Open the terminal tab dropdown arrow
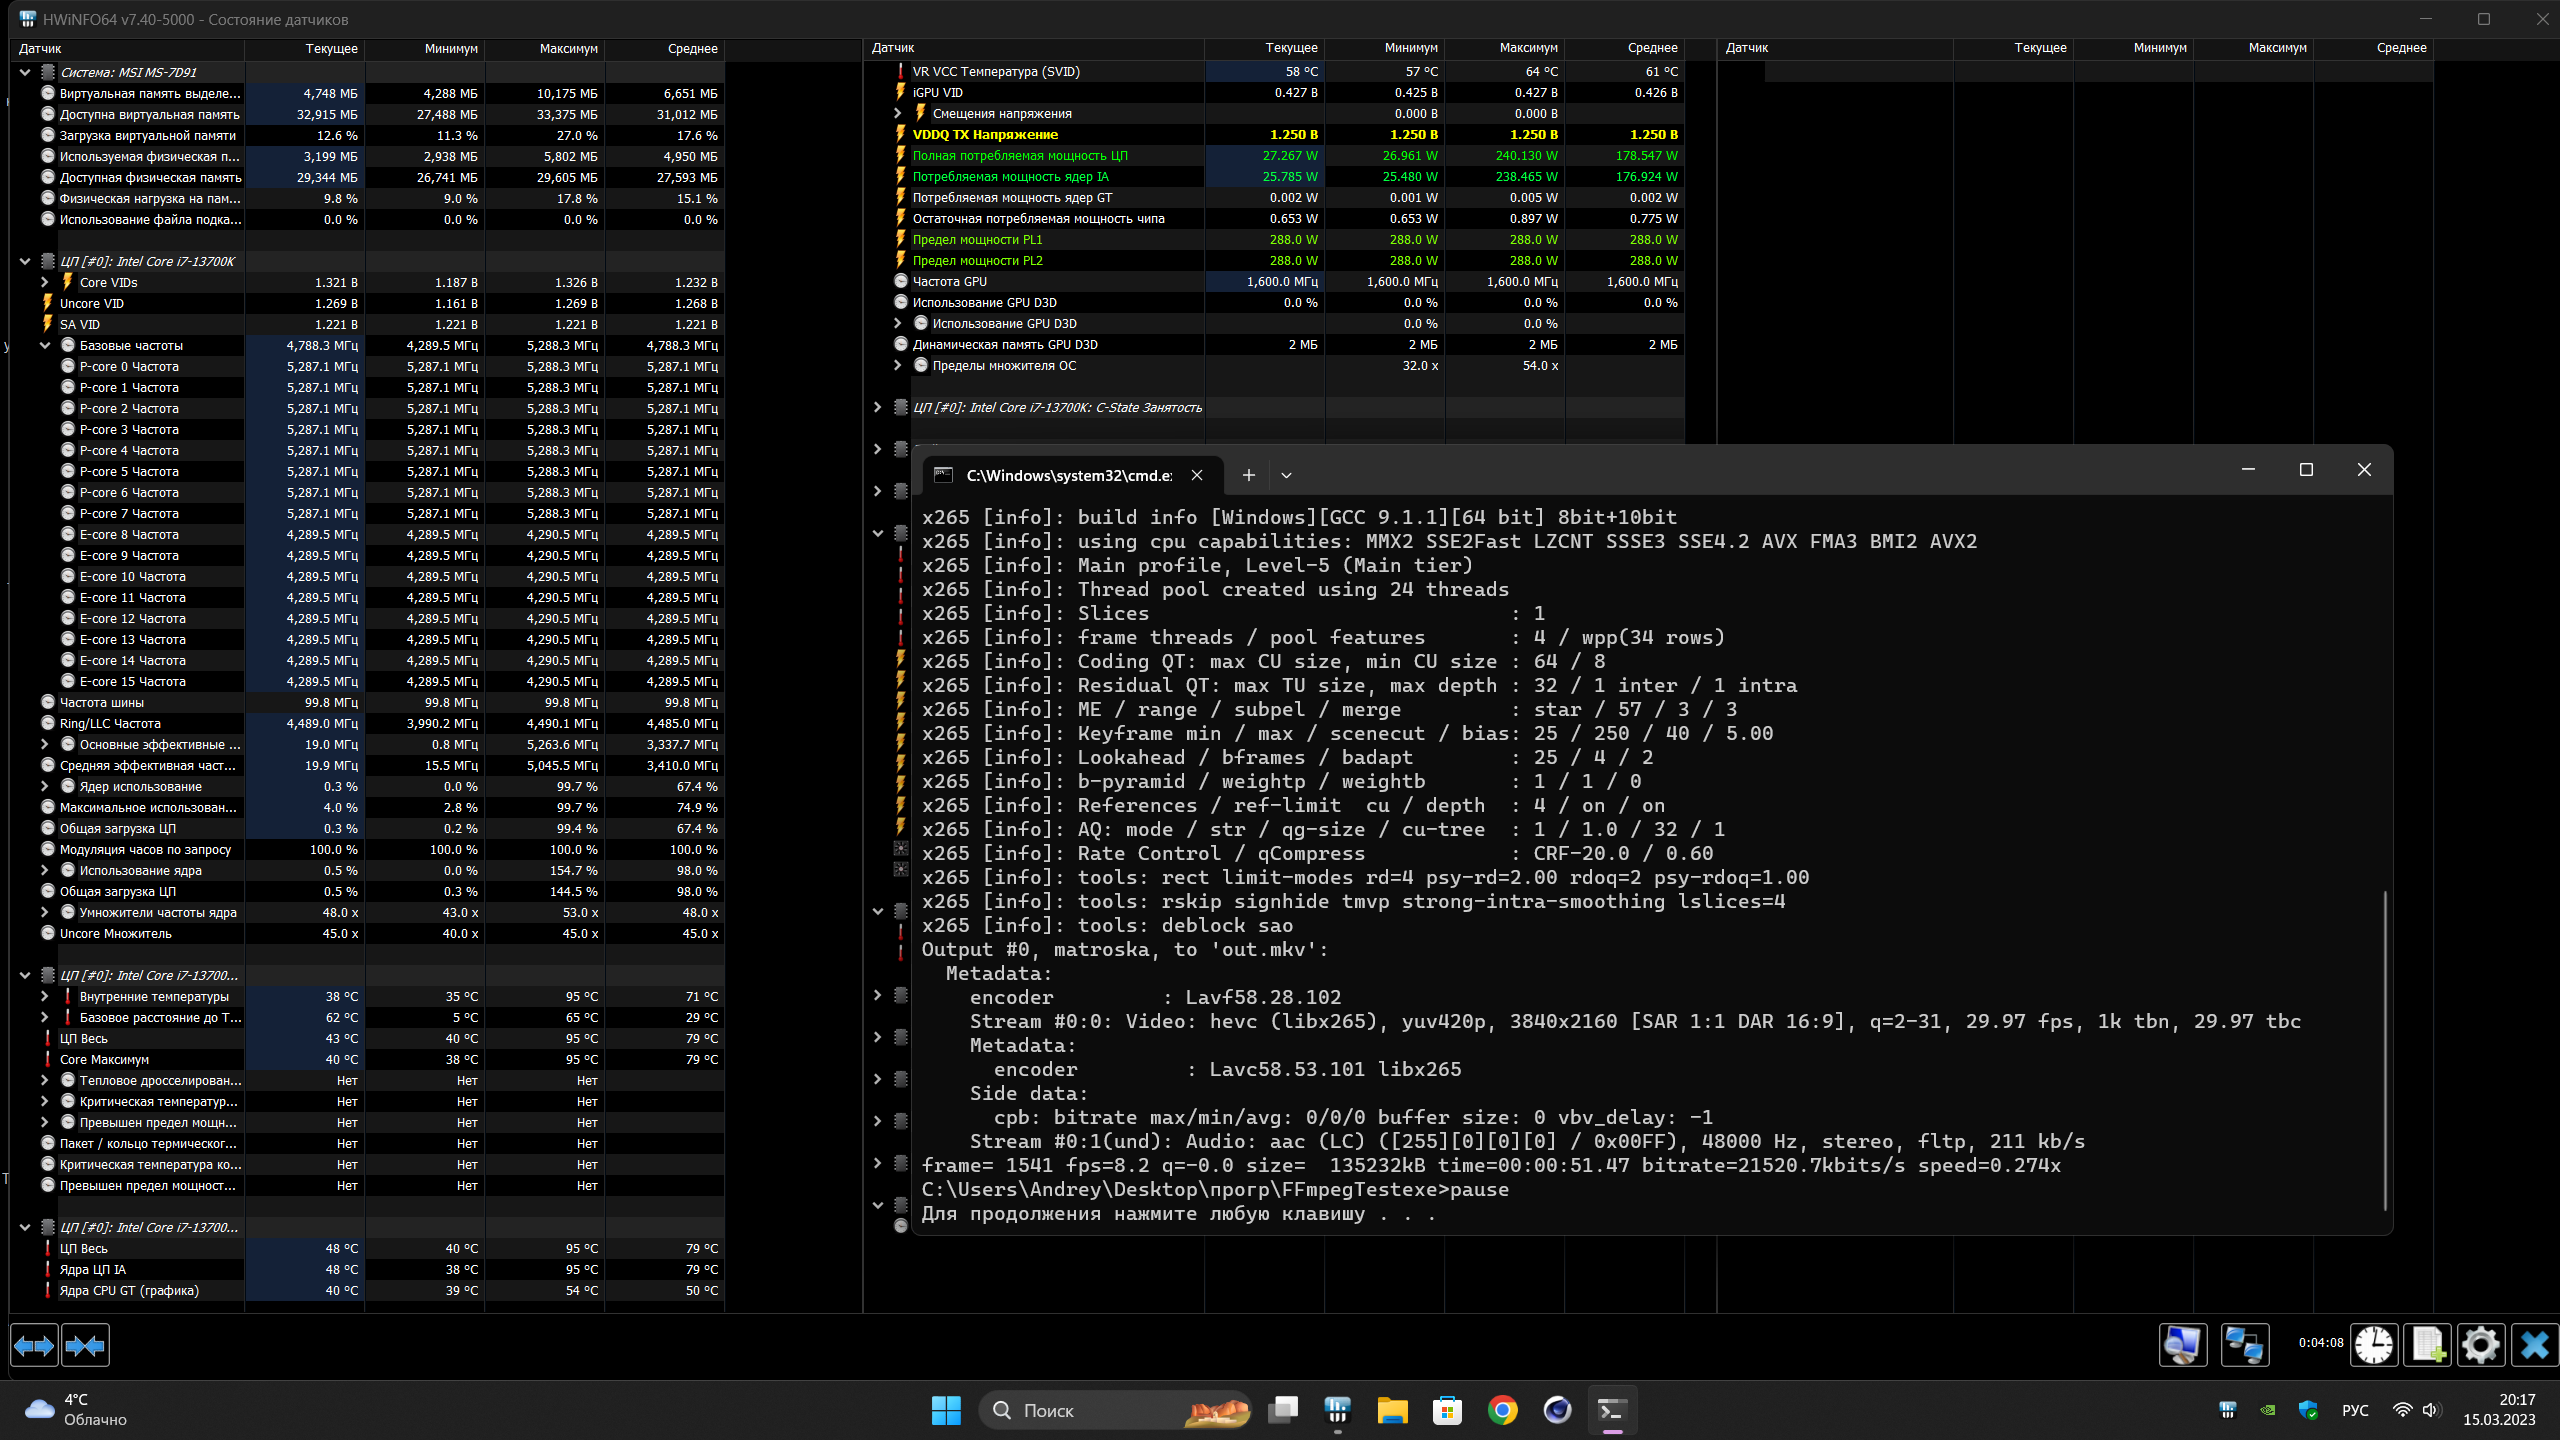The height and width of the screenshot is (1440, 2560). coord(1286,476)
